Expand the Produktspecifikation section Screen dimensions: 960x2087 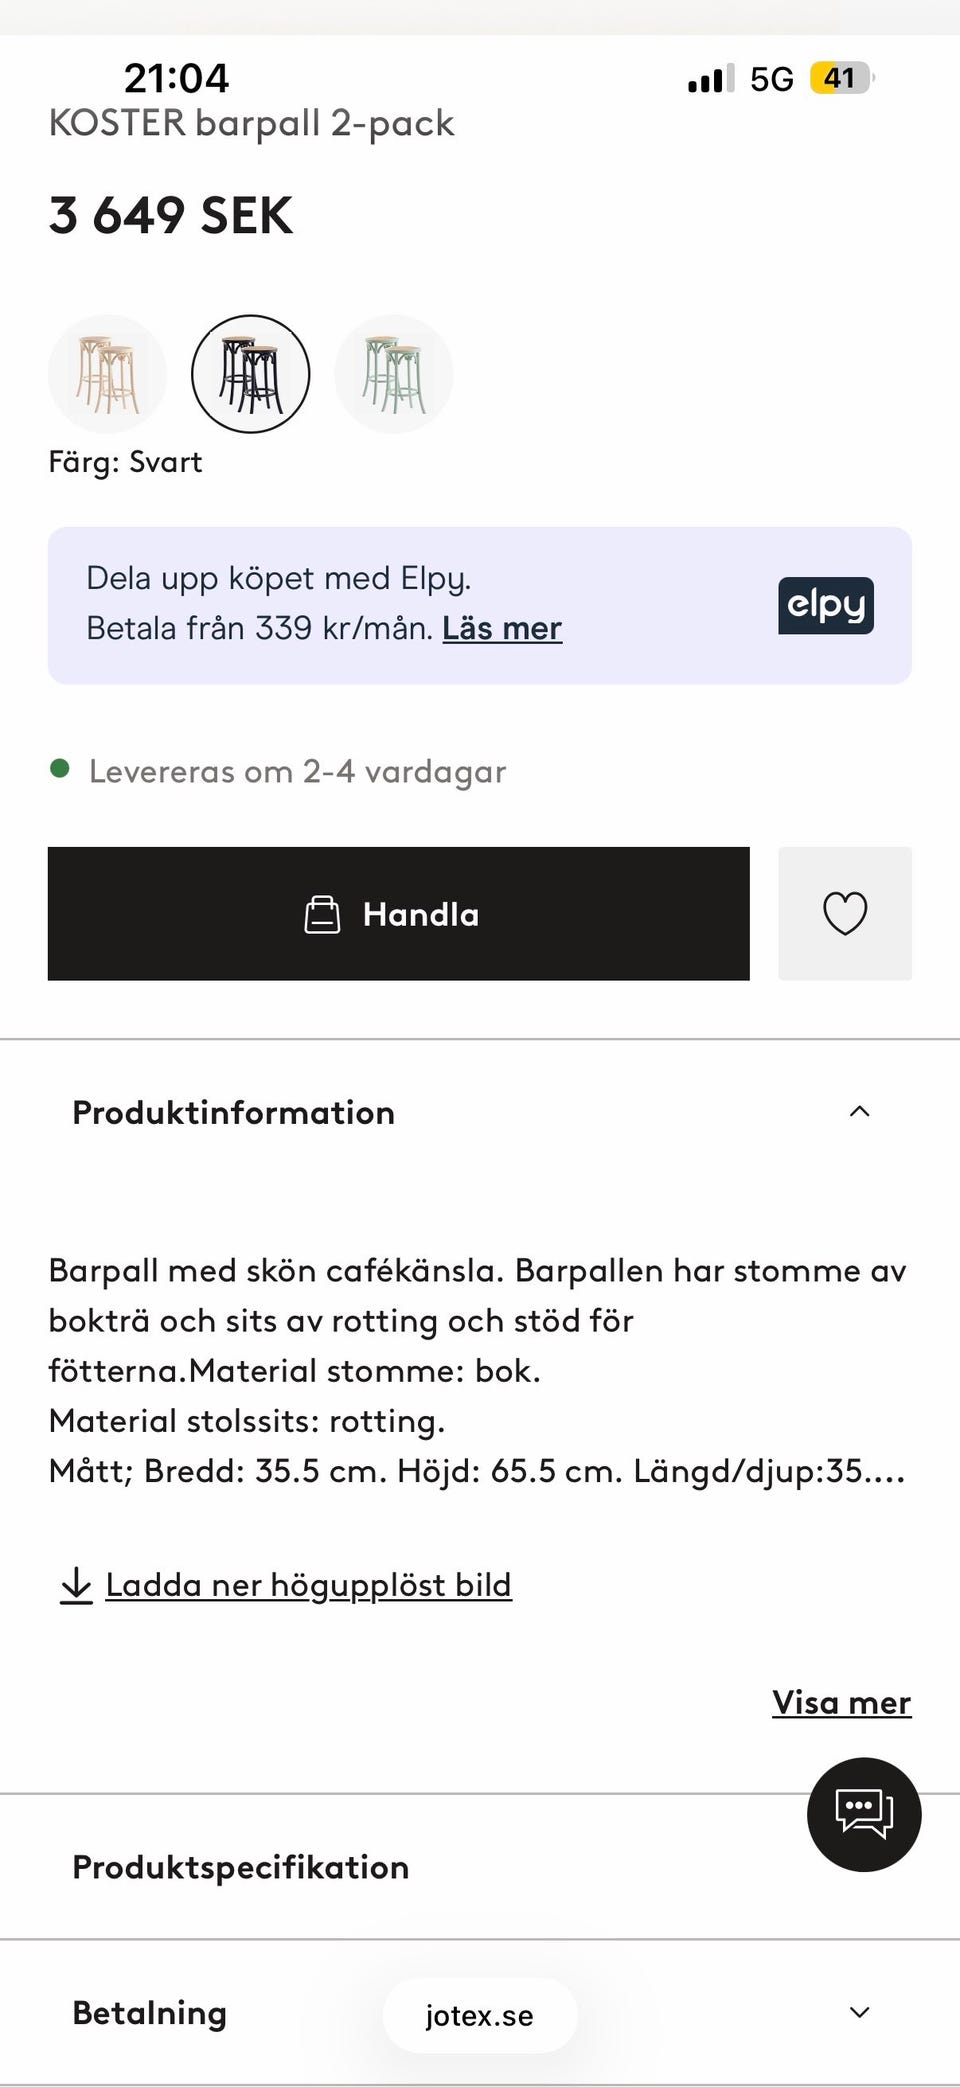click(x=240, y=1867)
